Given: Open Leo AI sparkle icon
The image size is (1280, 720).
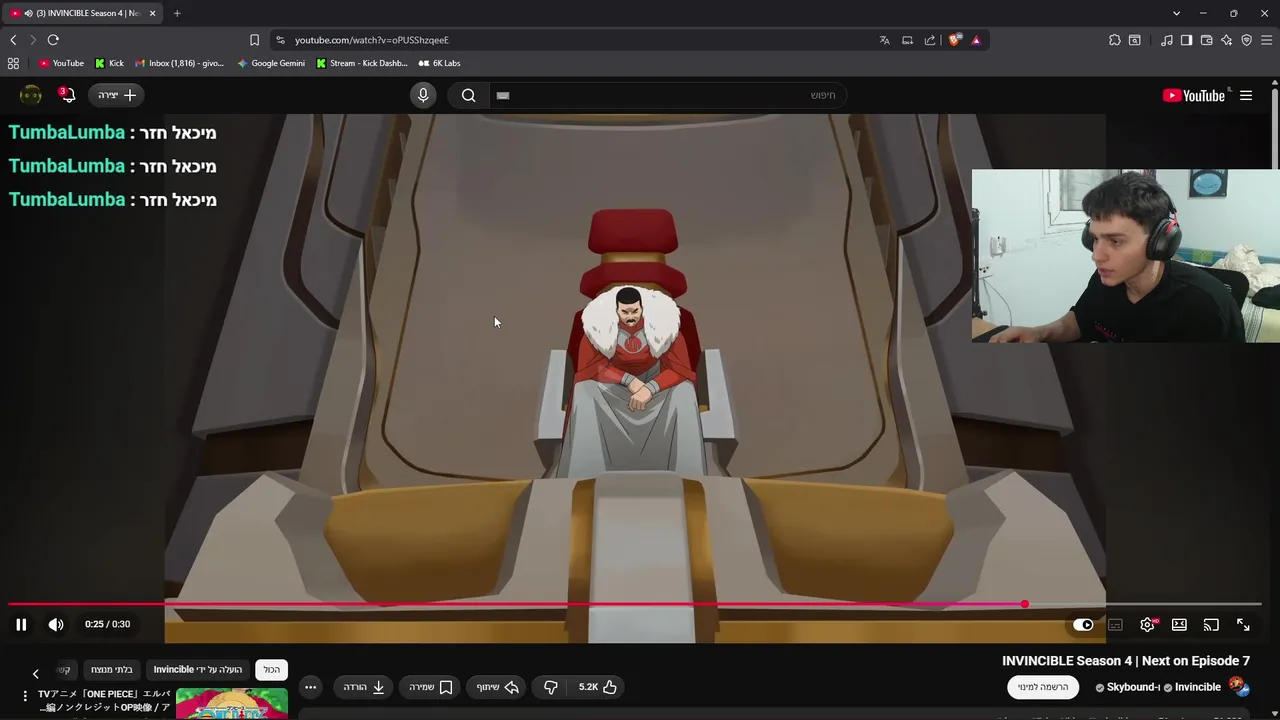Looking at the screenshot, I should pos(1226,40).
